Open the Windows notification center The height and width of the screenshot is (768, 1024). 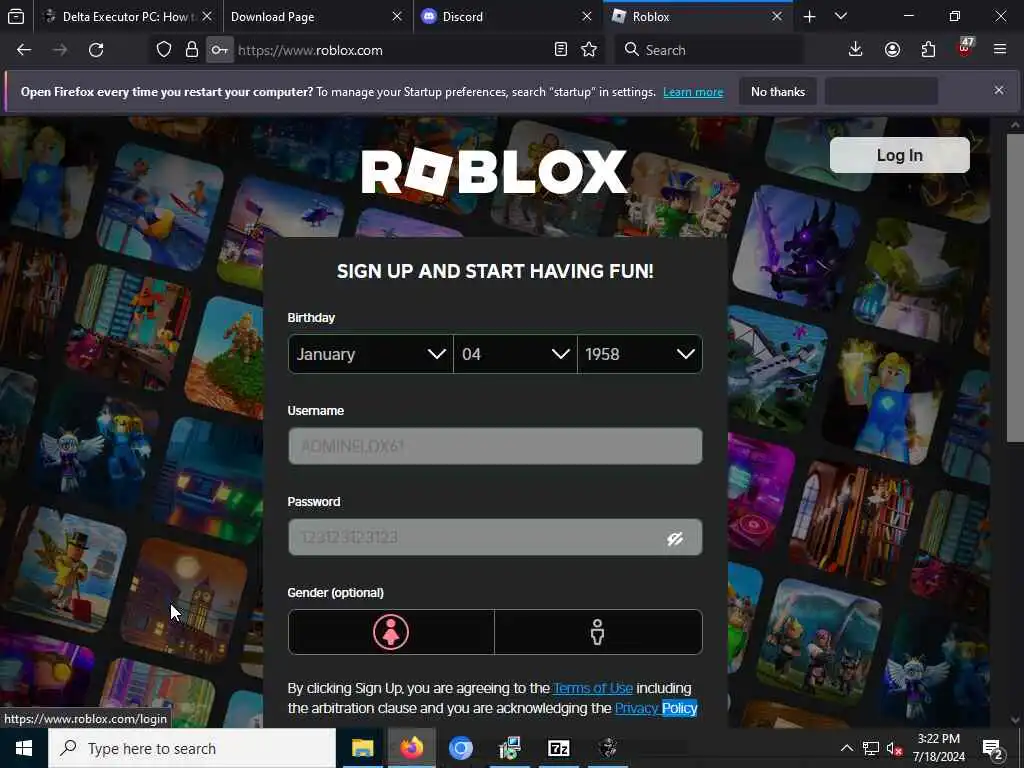(x=993, y=749)
